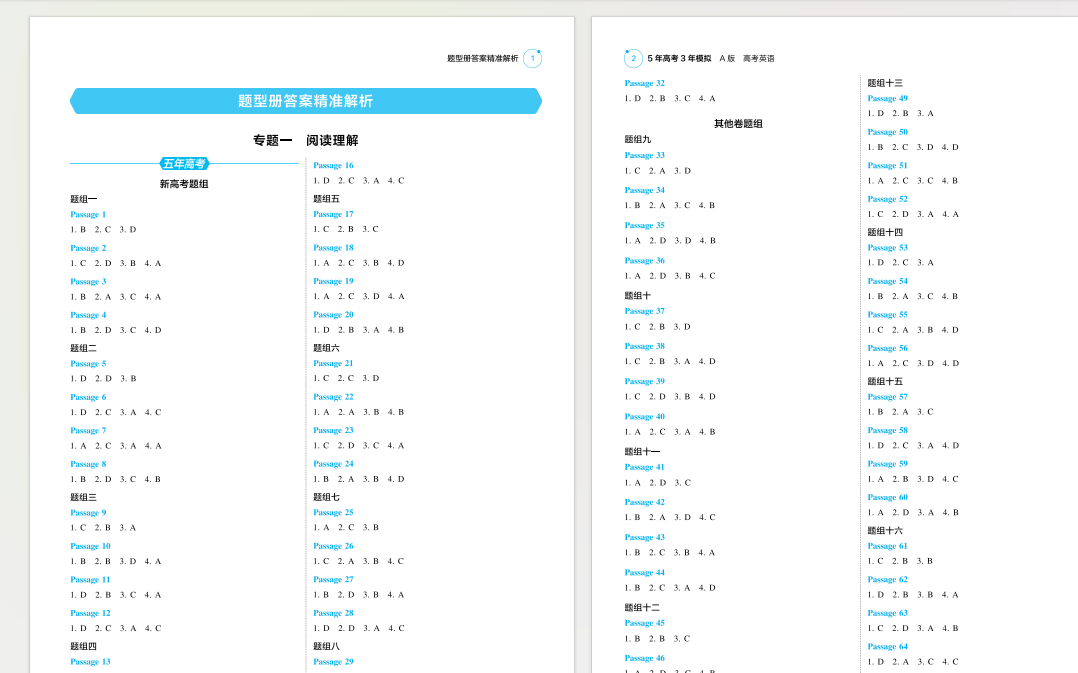
Task: Click the Passage 44 label
Action: click(x=644, y=573)
